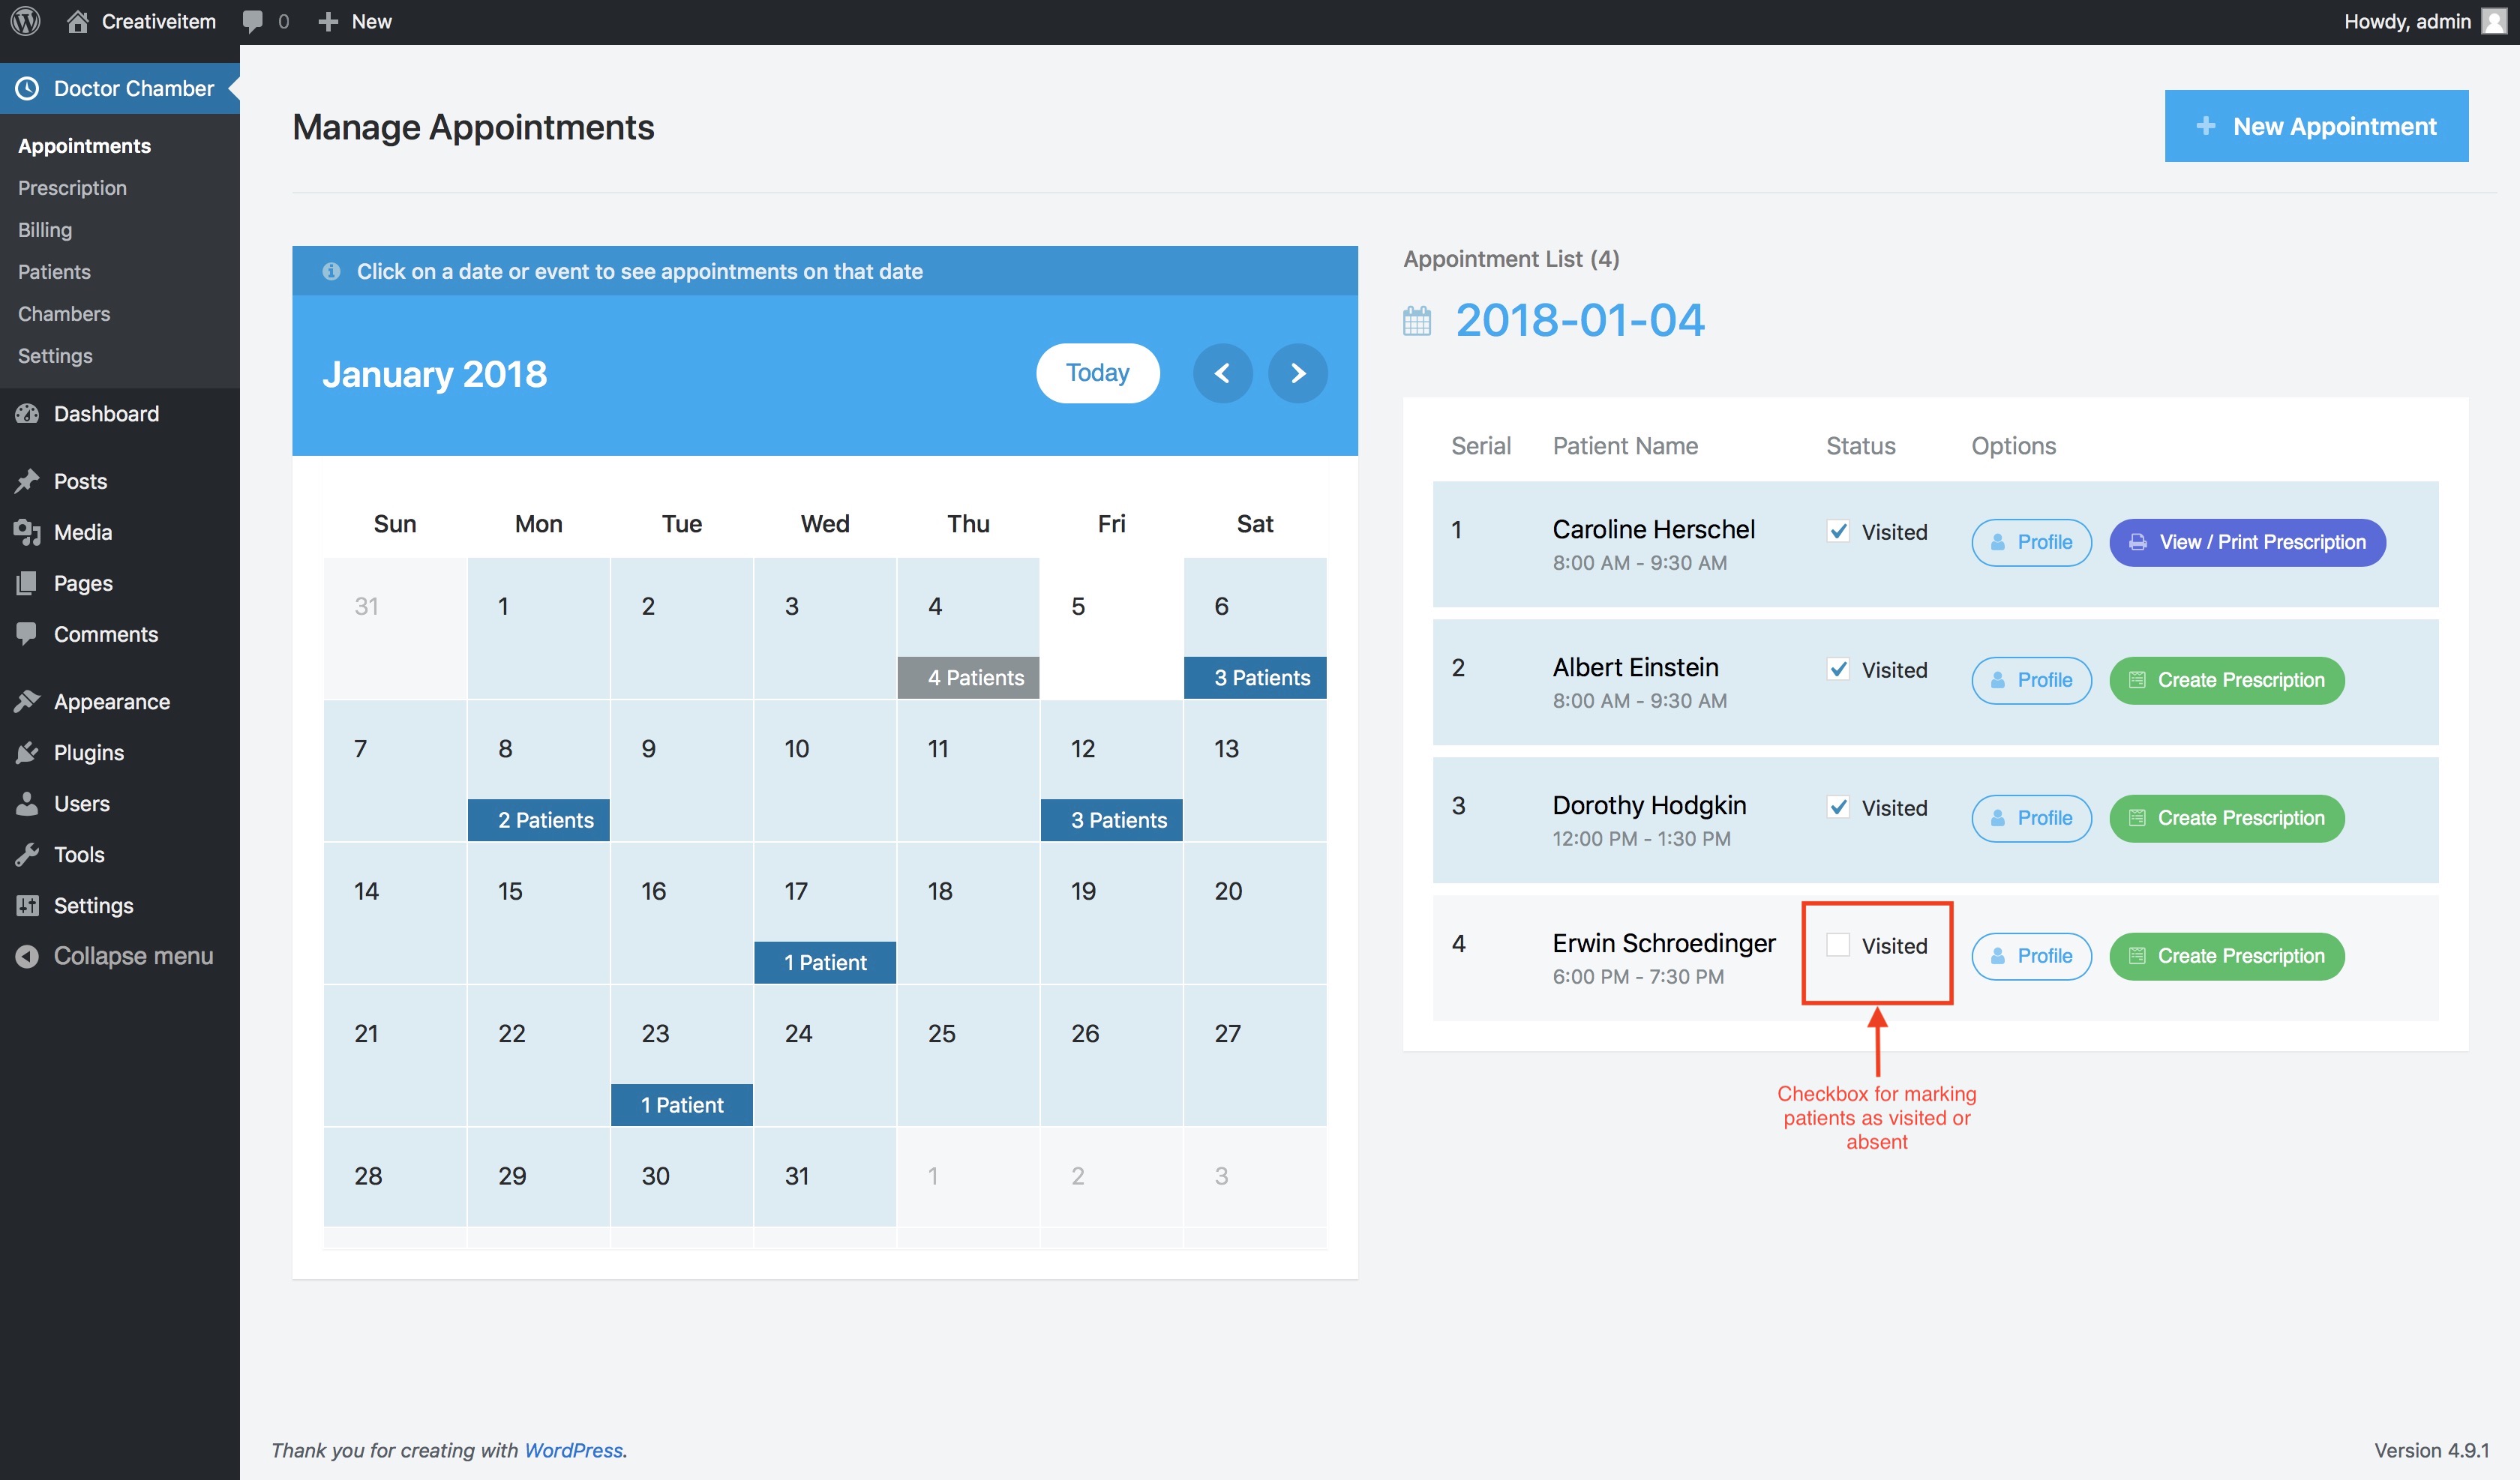Open View / Print Prescription for Caroline
The width and height of the screenshot is (2520, 1480).
2247,542
